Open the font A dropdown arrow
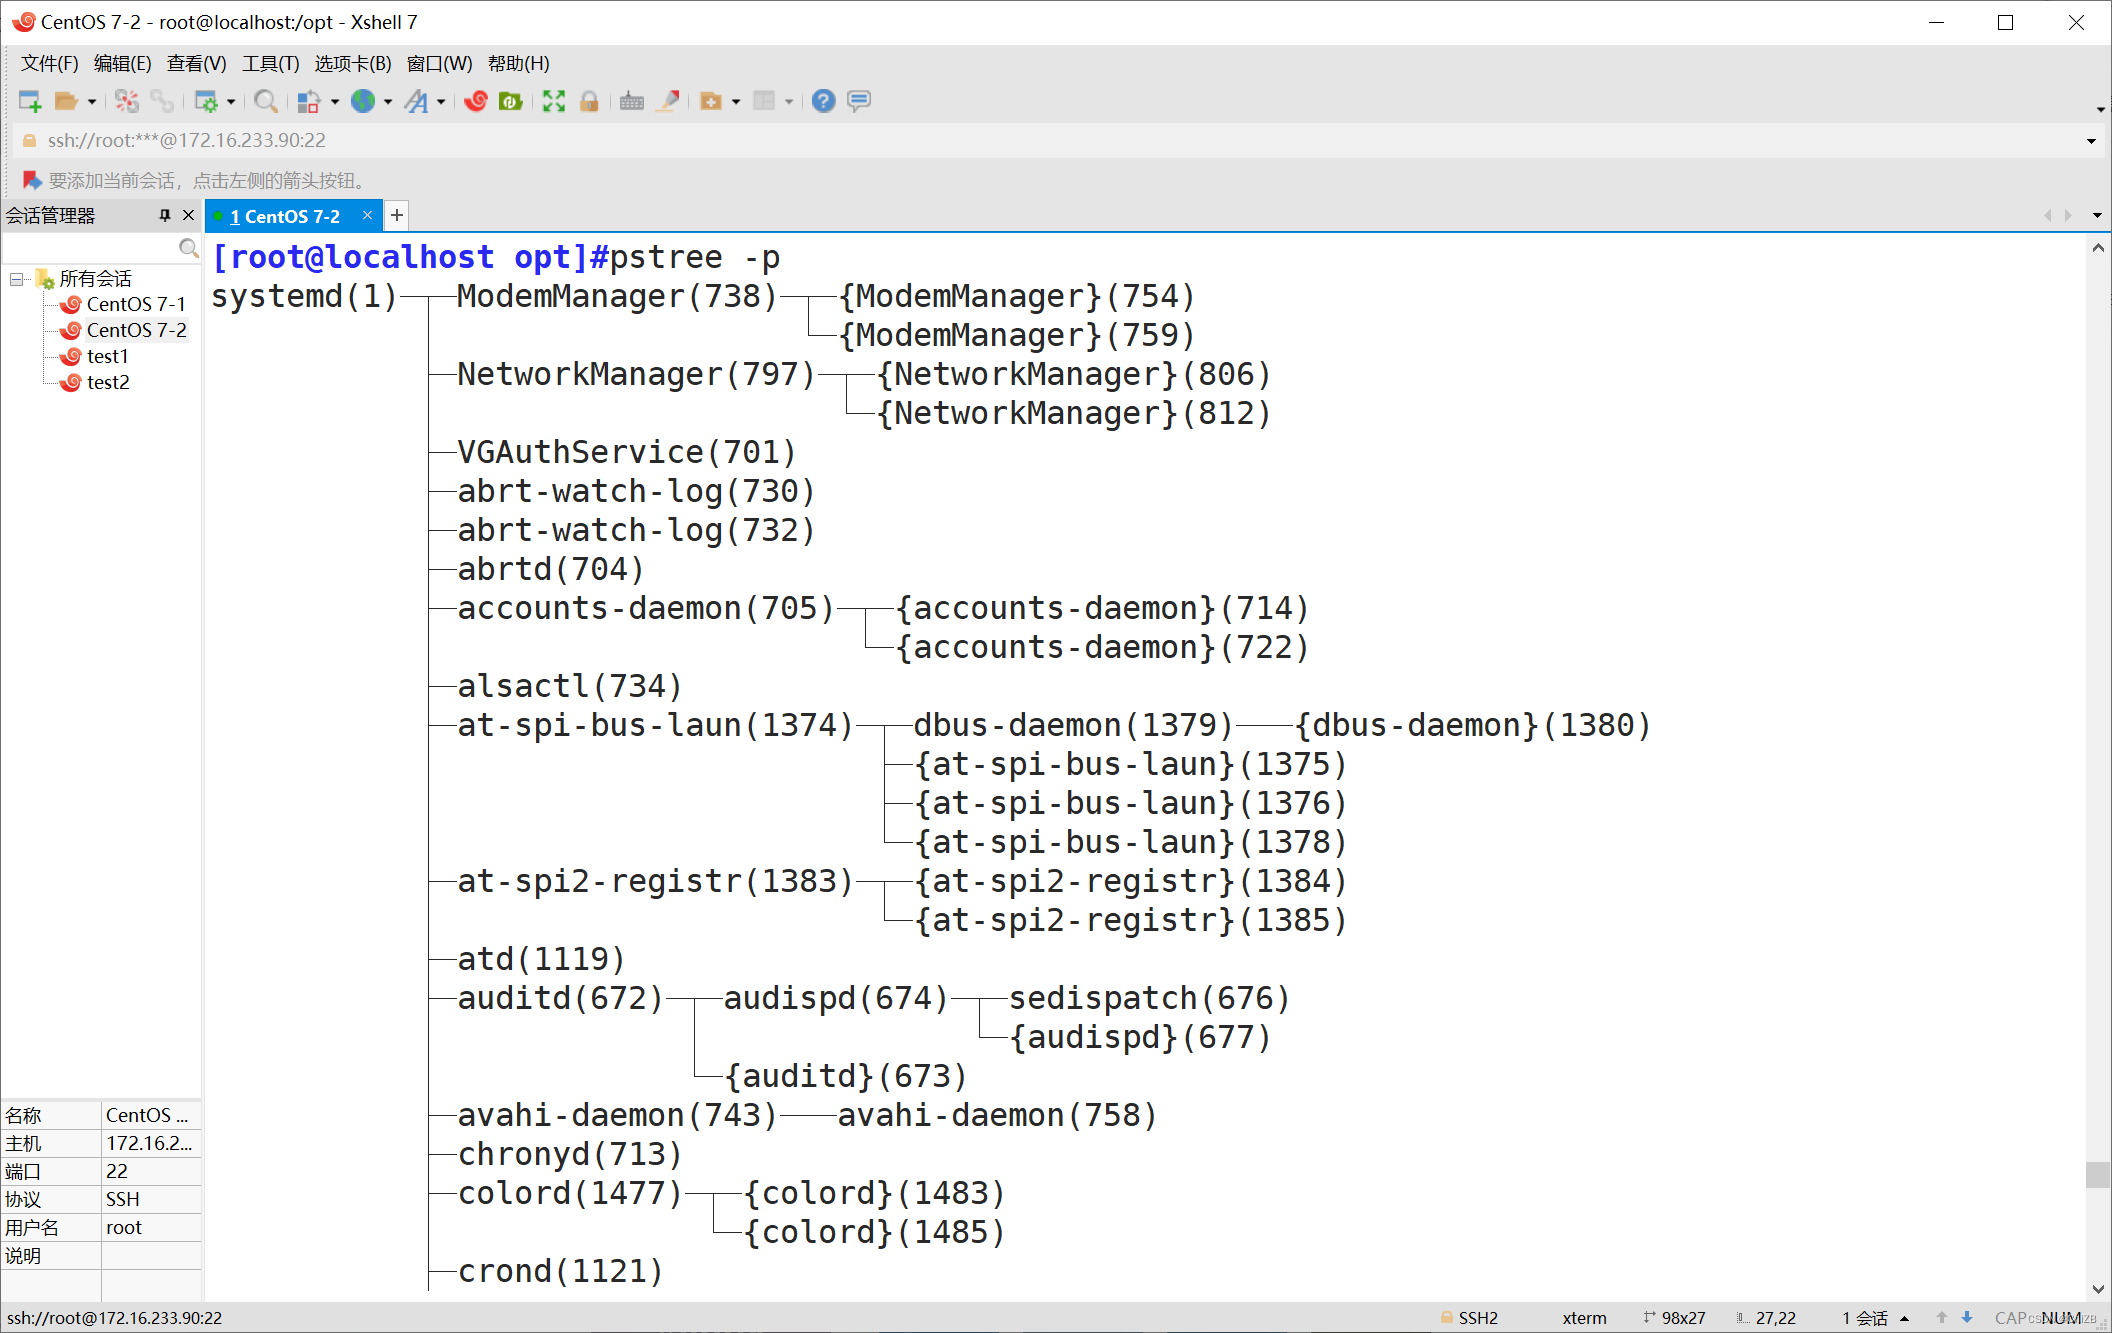The height and width of the screenshot is (1333, 2112). click(441, 102)
